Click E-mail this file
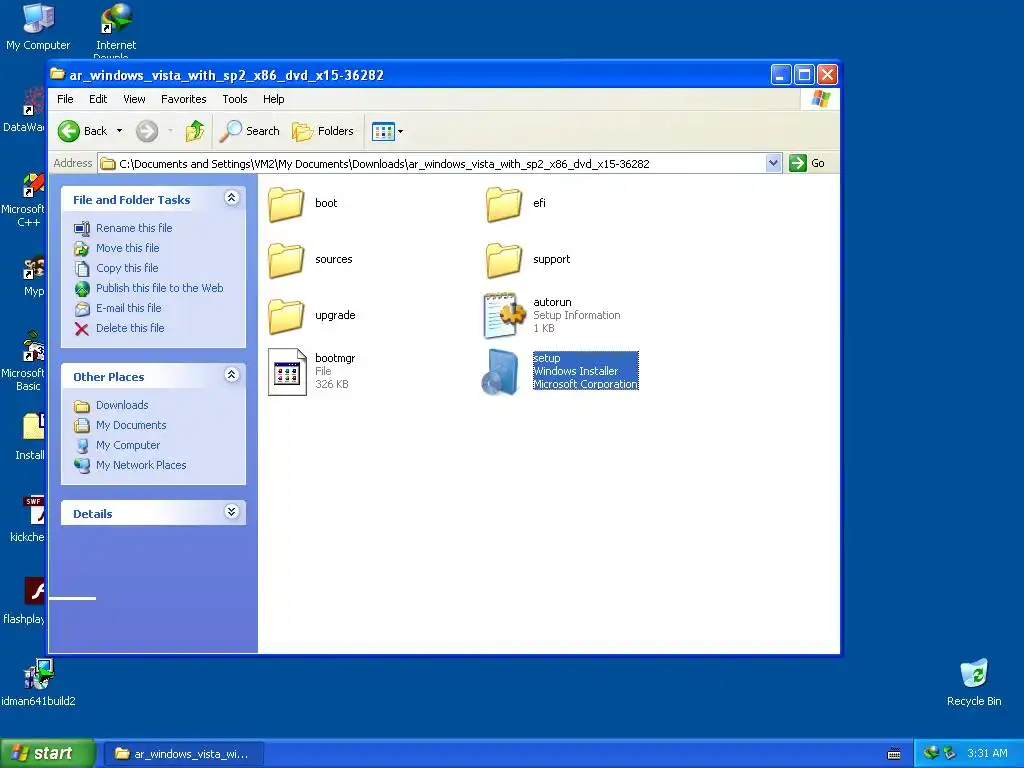The height and width of the screenshot is (768, 1024). (129, 308)
